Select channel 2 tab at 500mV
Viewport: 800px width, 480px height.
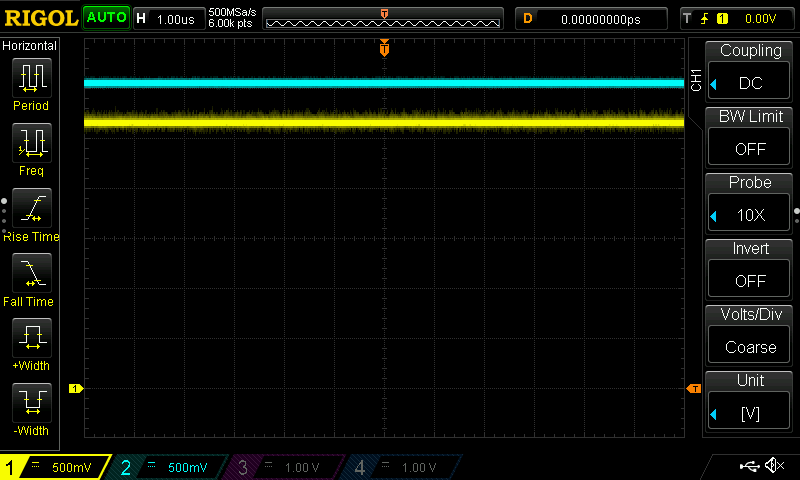pos(170,467)
